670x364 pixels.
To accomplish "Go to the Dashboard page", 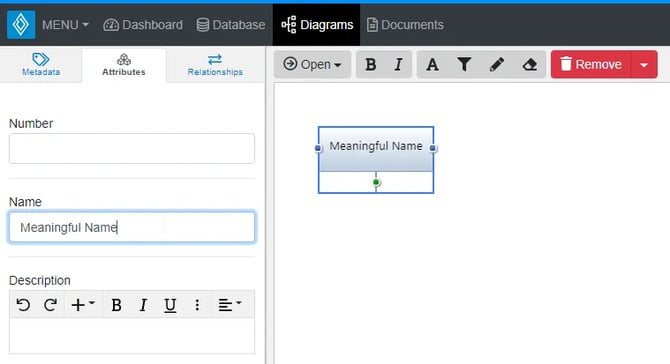I will click(143, 25).
